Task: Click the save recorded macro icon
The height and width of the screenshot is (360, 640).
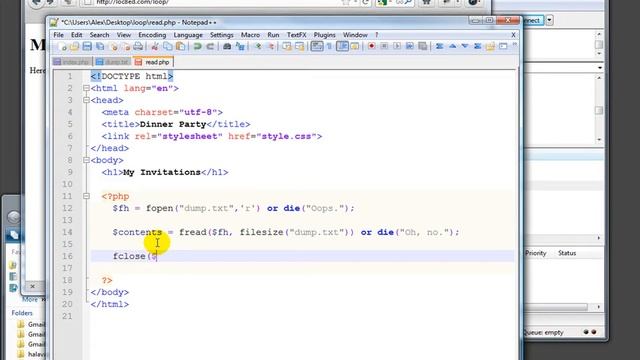Action: click(x=423, y=47)
